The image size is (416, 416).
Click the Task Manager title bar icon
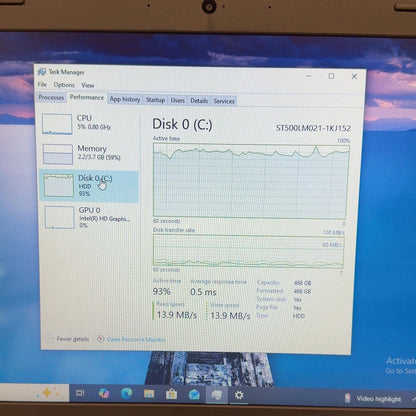(42, 72)
